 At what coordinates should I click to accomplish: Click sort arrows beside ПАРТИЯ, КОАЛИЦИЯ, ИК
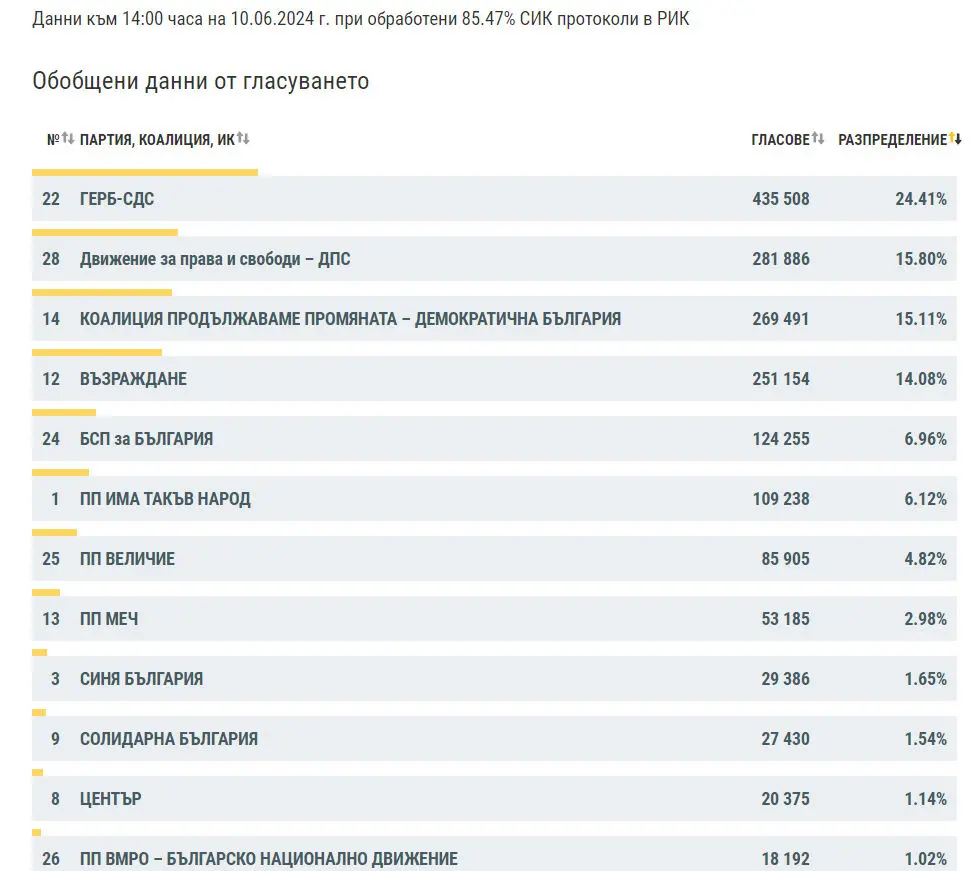pos(243,139)
